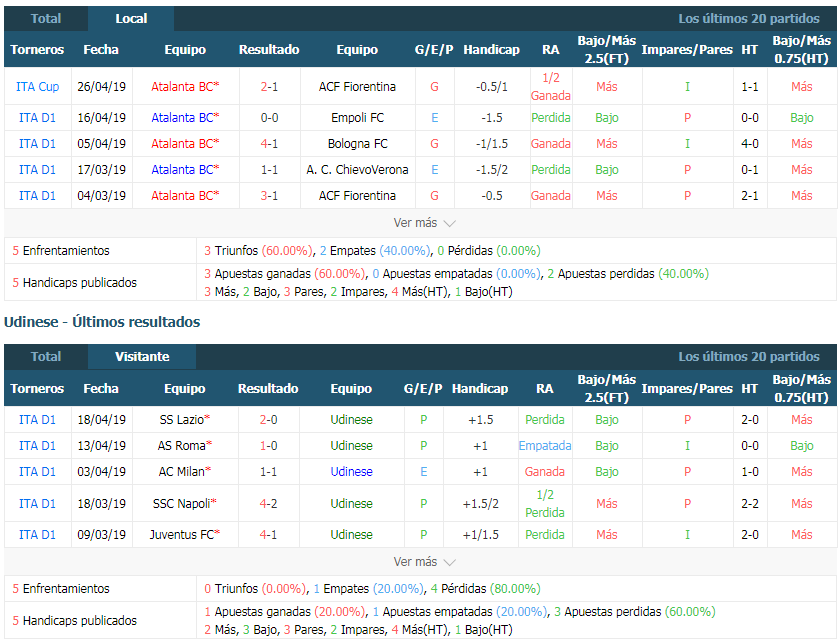
Task: Open ITA D1 link in the 09/03/19 row
Action: click(x=37, y=535)
